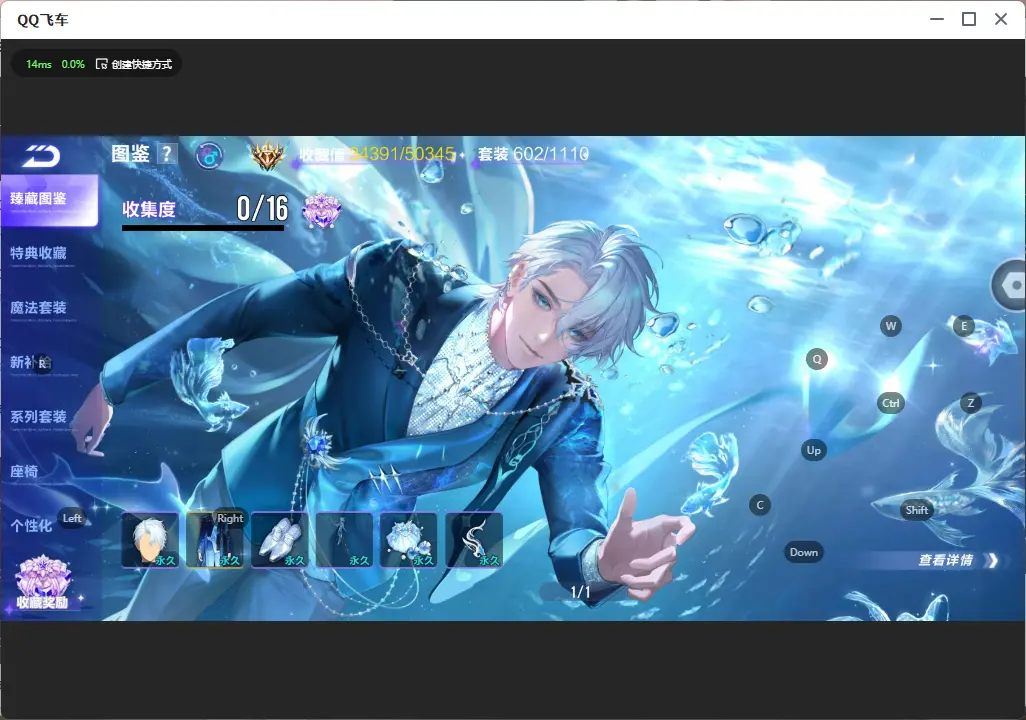The width and height of the screenshot is (1026, 720).
Task: Click the Q key overlay button
Action: tap(817, 359)
